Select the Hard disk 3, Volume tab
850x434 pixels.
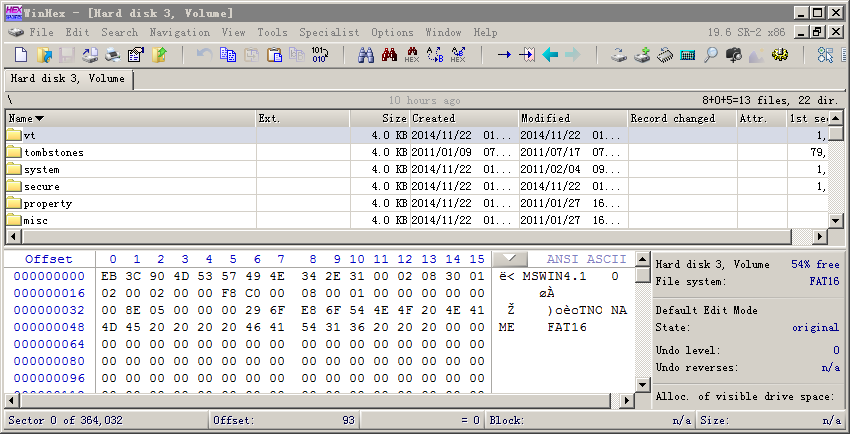point(67,78)
